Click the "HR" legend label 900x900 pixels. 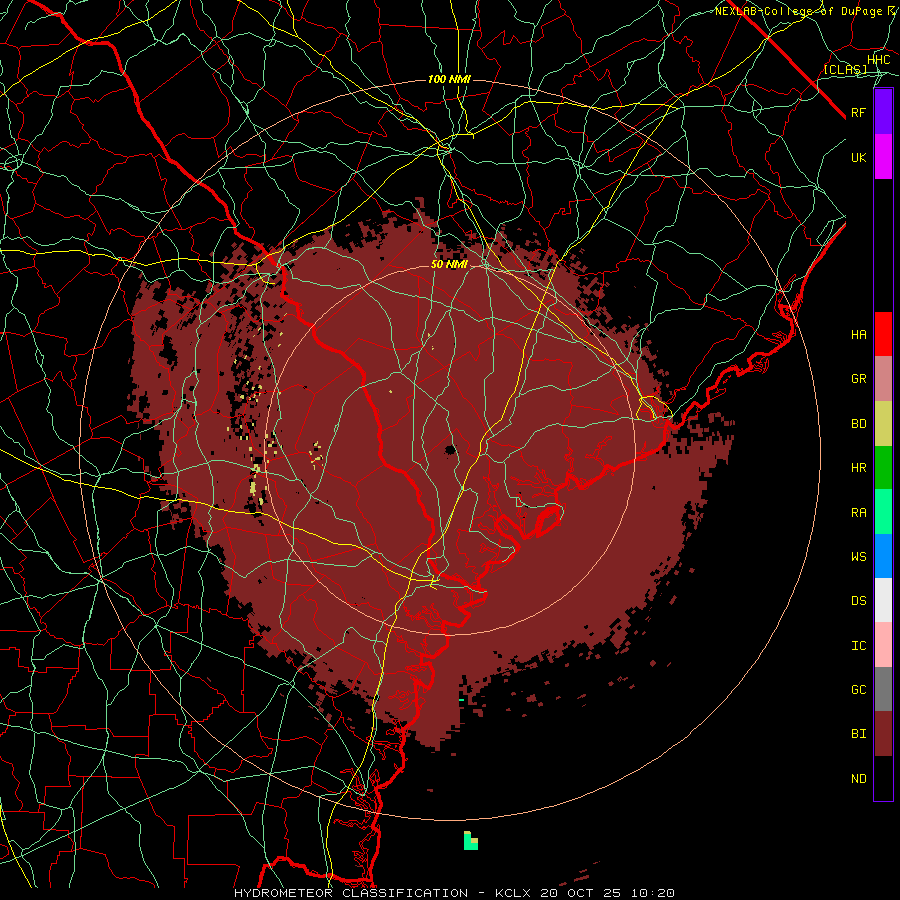858,468
